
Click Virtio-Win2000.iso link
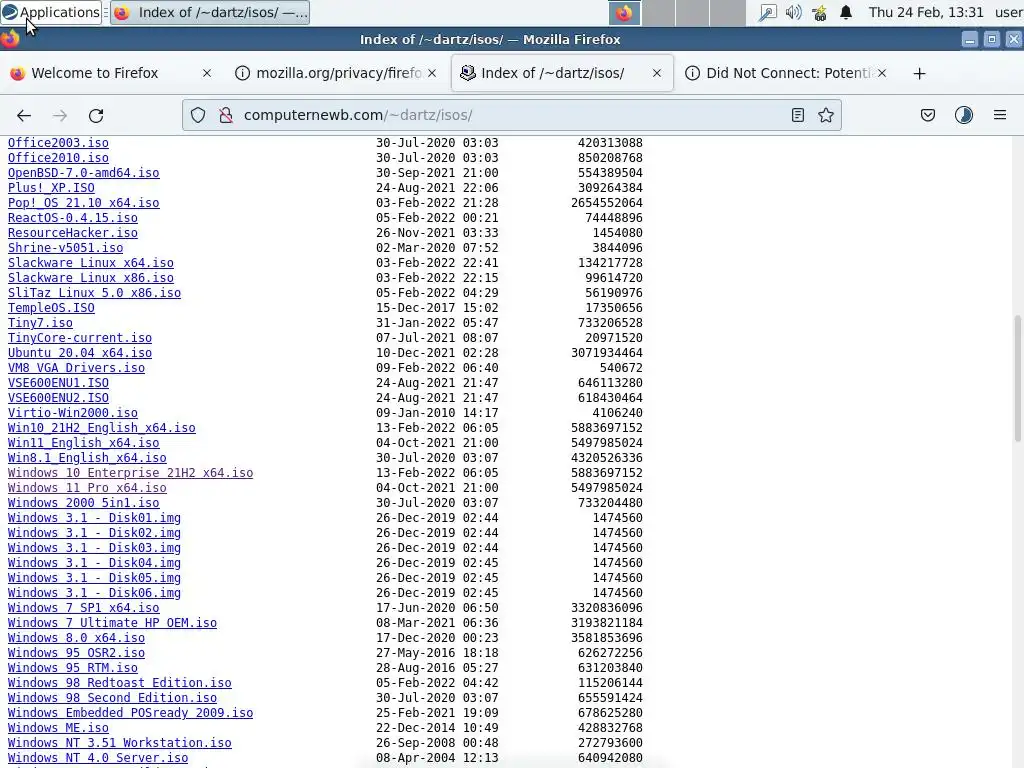[x=72, y=413]
